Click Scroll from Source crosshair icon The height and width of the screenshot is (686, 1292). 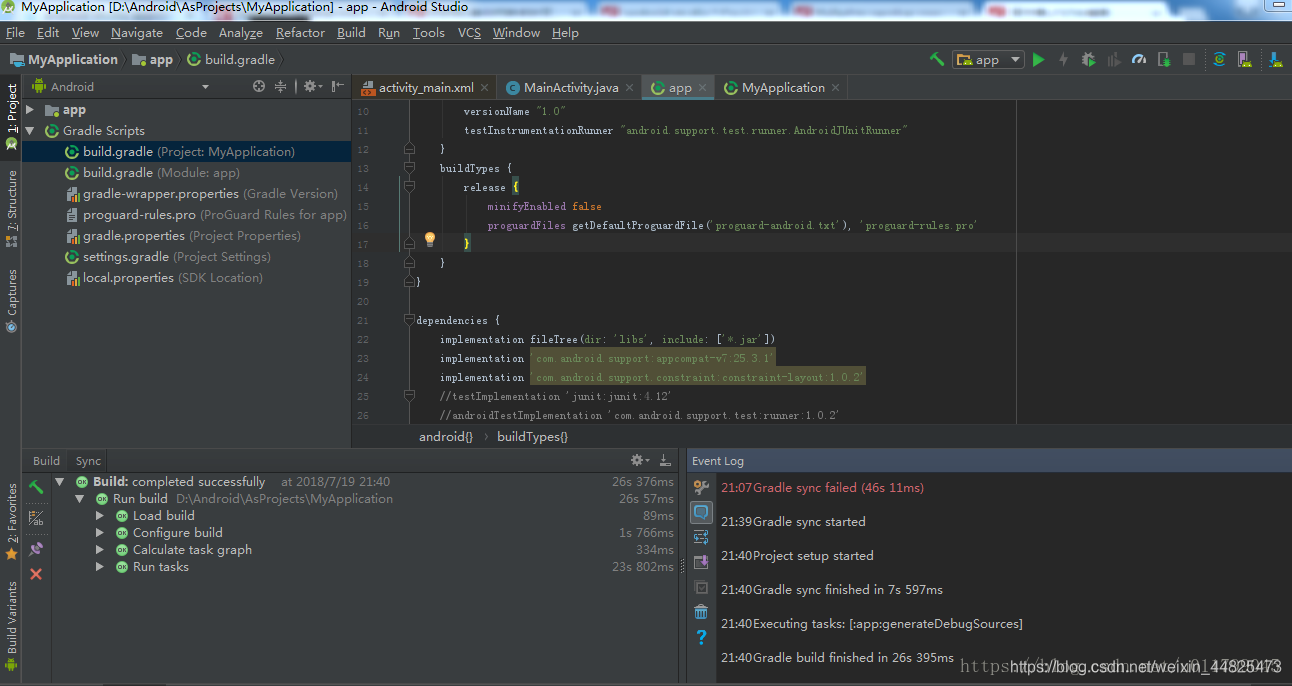pos(259,87)
